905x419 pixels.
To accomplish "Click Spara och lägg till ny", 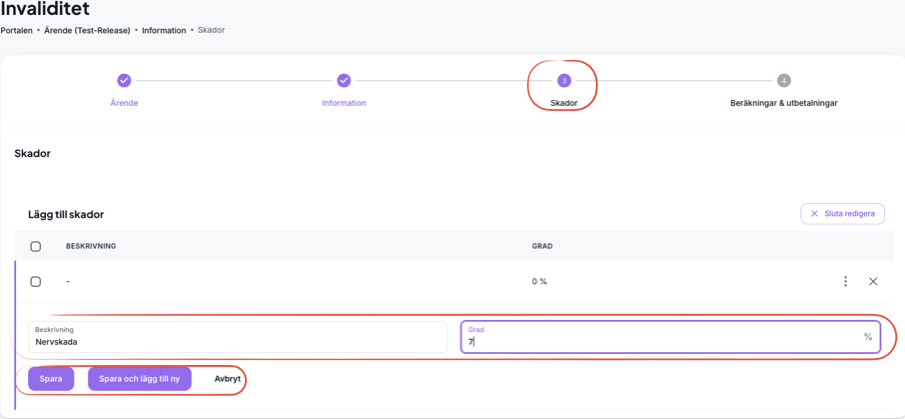I will point(139,379).
